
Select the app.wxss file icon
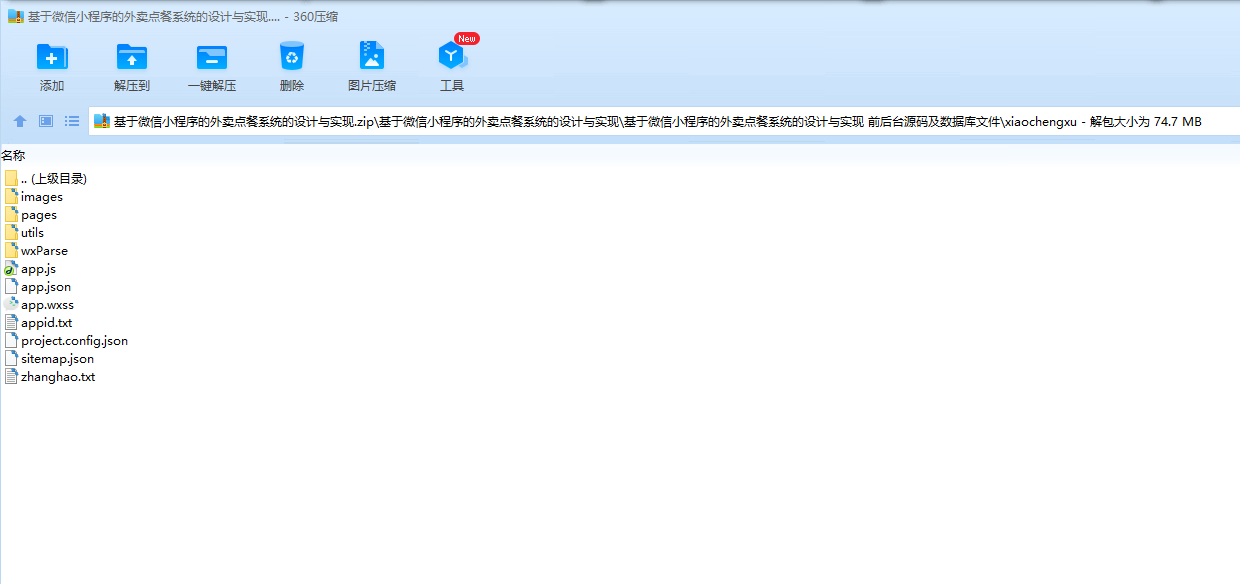pos(11,304)
